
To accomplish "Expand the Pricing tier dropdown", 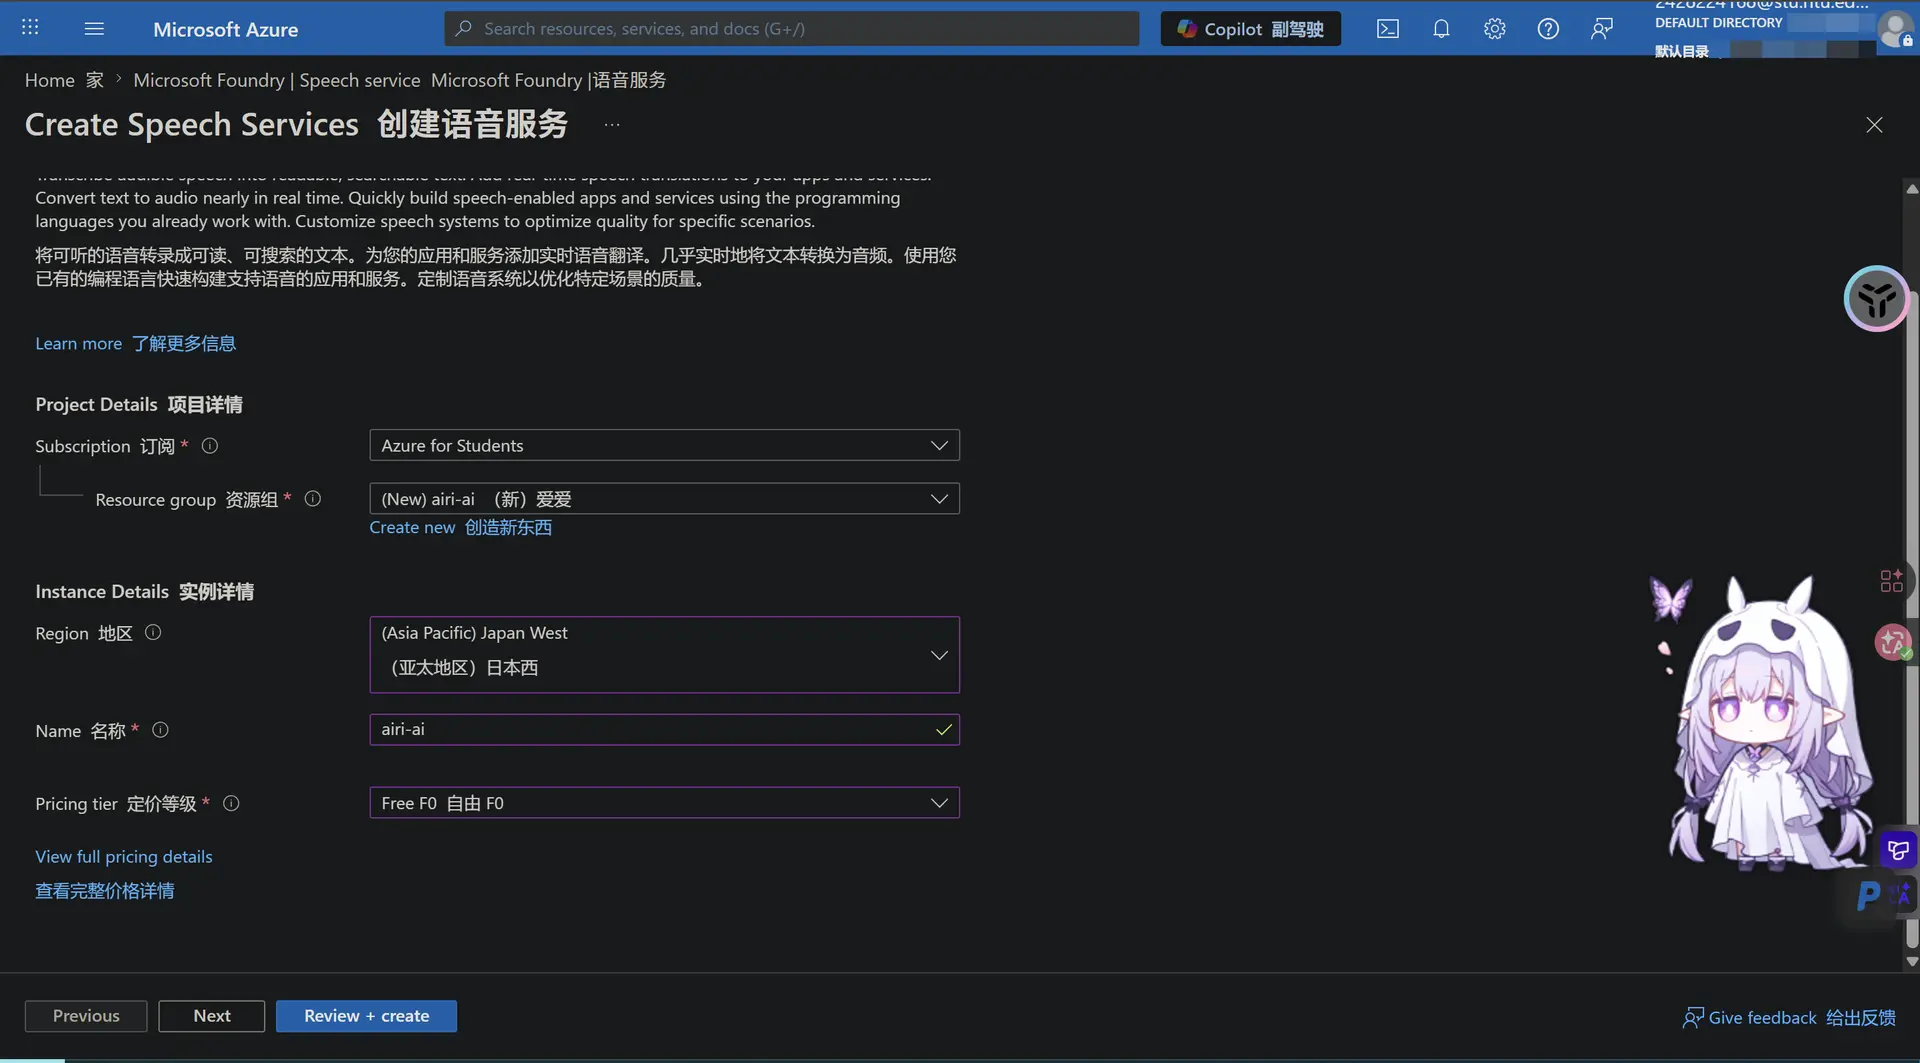I will click(x=664, y=803).
